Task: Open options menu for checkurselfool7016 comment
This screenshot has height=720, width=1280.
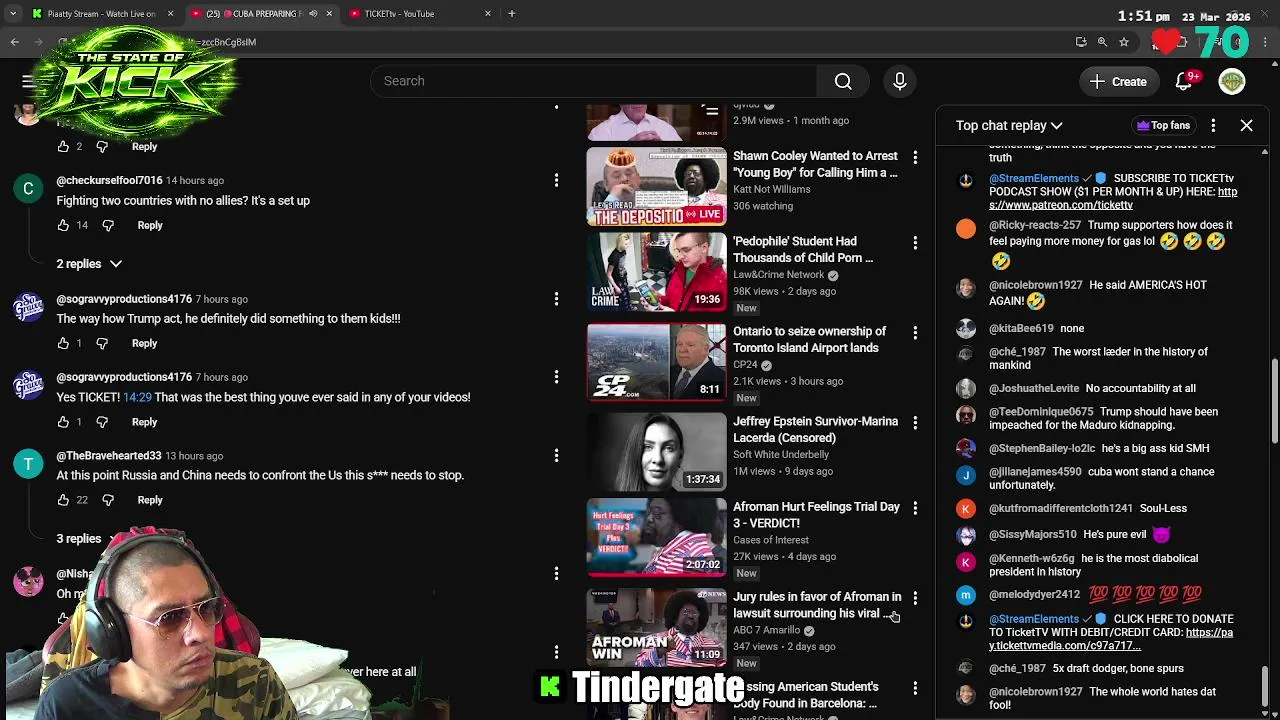Action: coord(556,180)
